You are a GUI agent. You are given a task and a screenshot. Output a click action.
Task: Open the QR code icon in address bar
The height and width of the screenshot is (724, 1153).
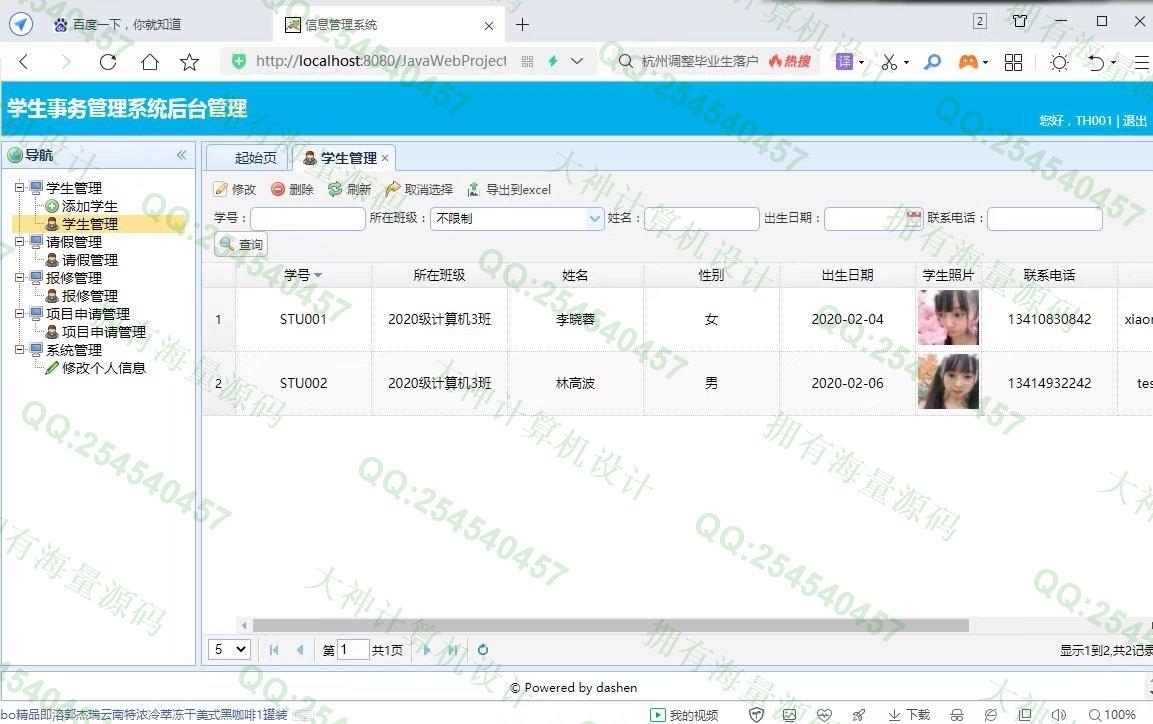pos(527,62)
